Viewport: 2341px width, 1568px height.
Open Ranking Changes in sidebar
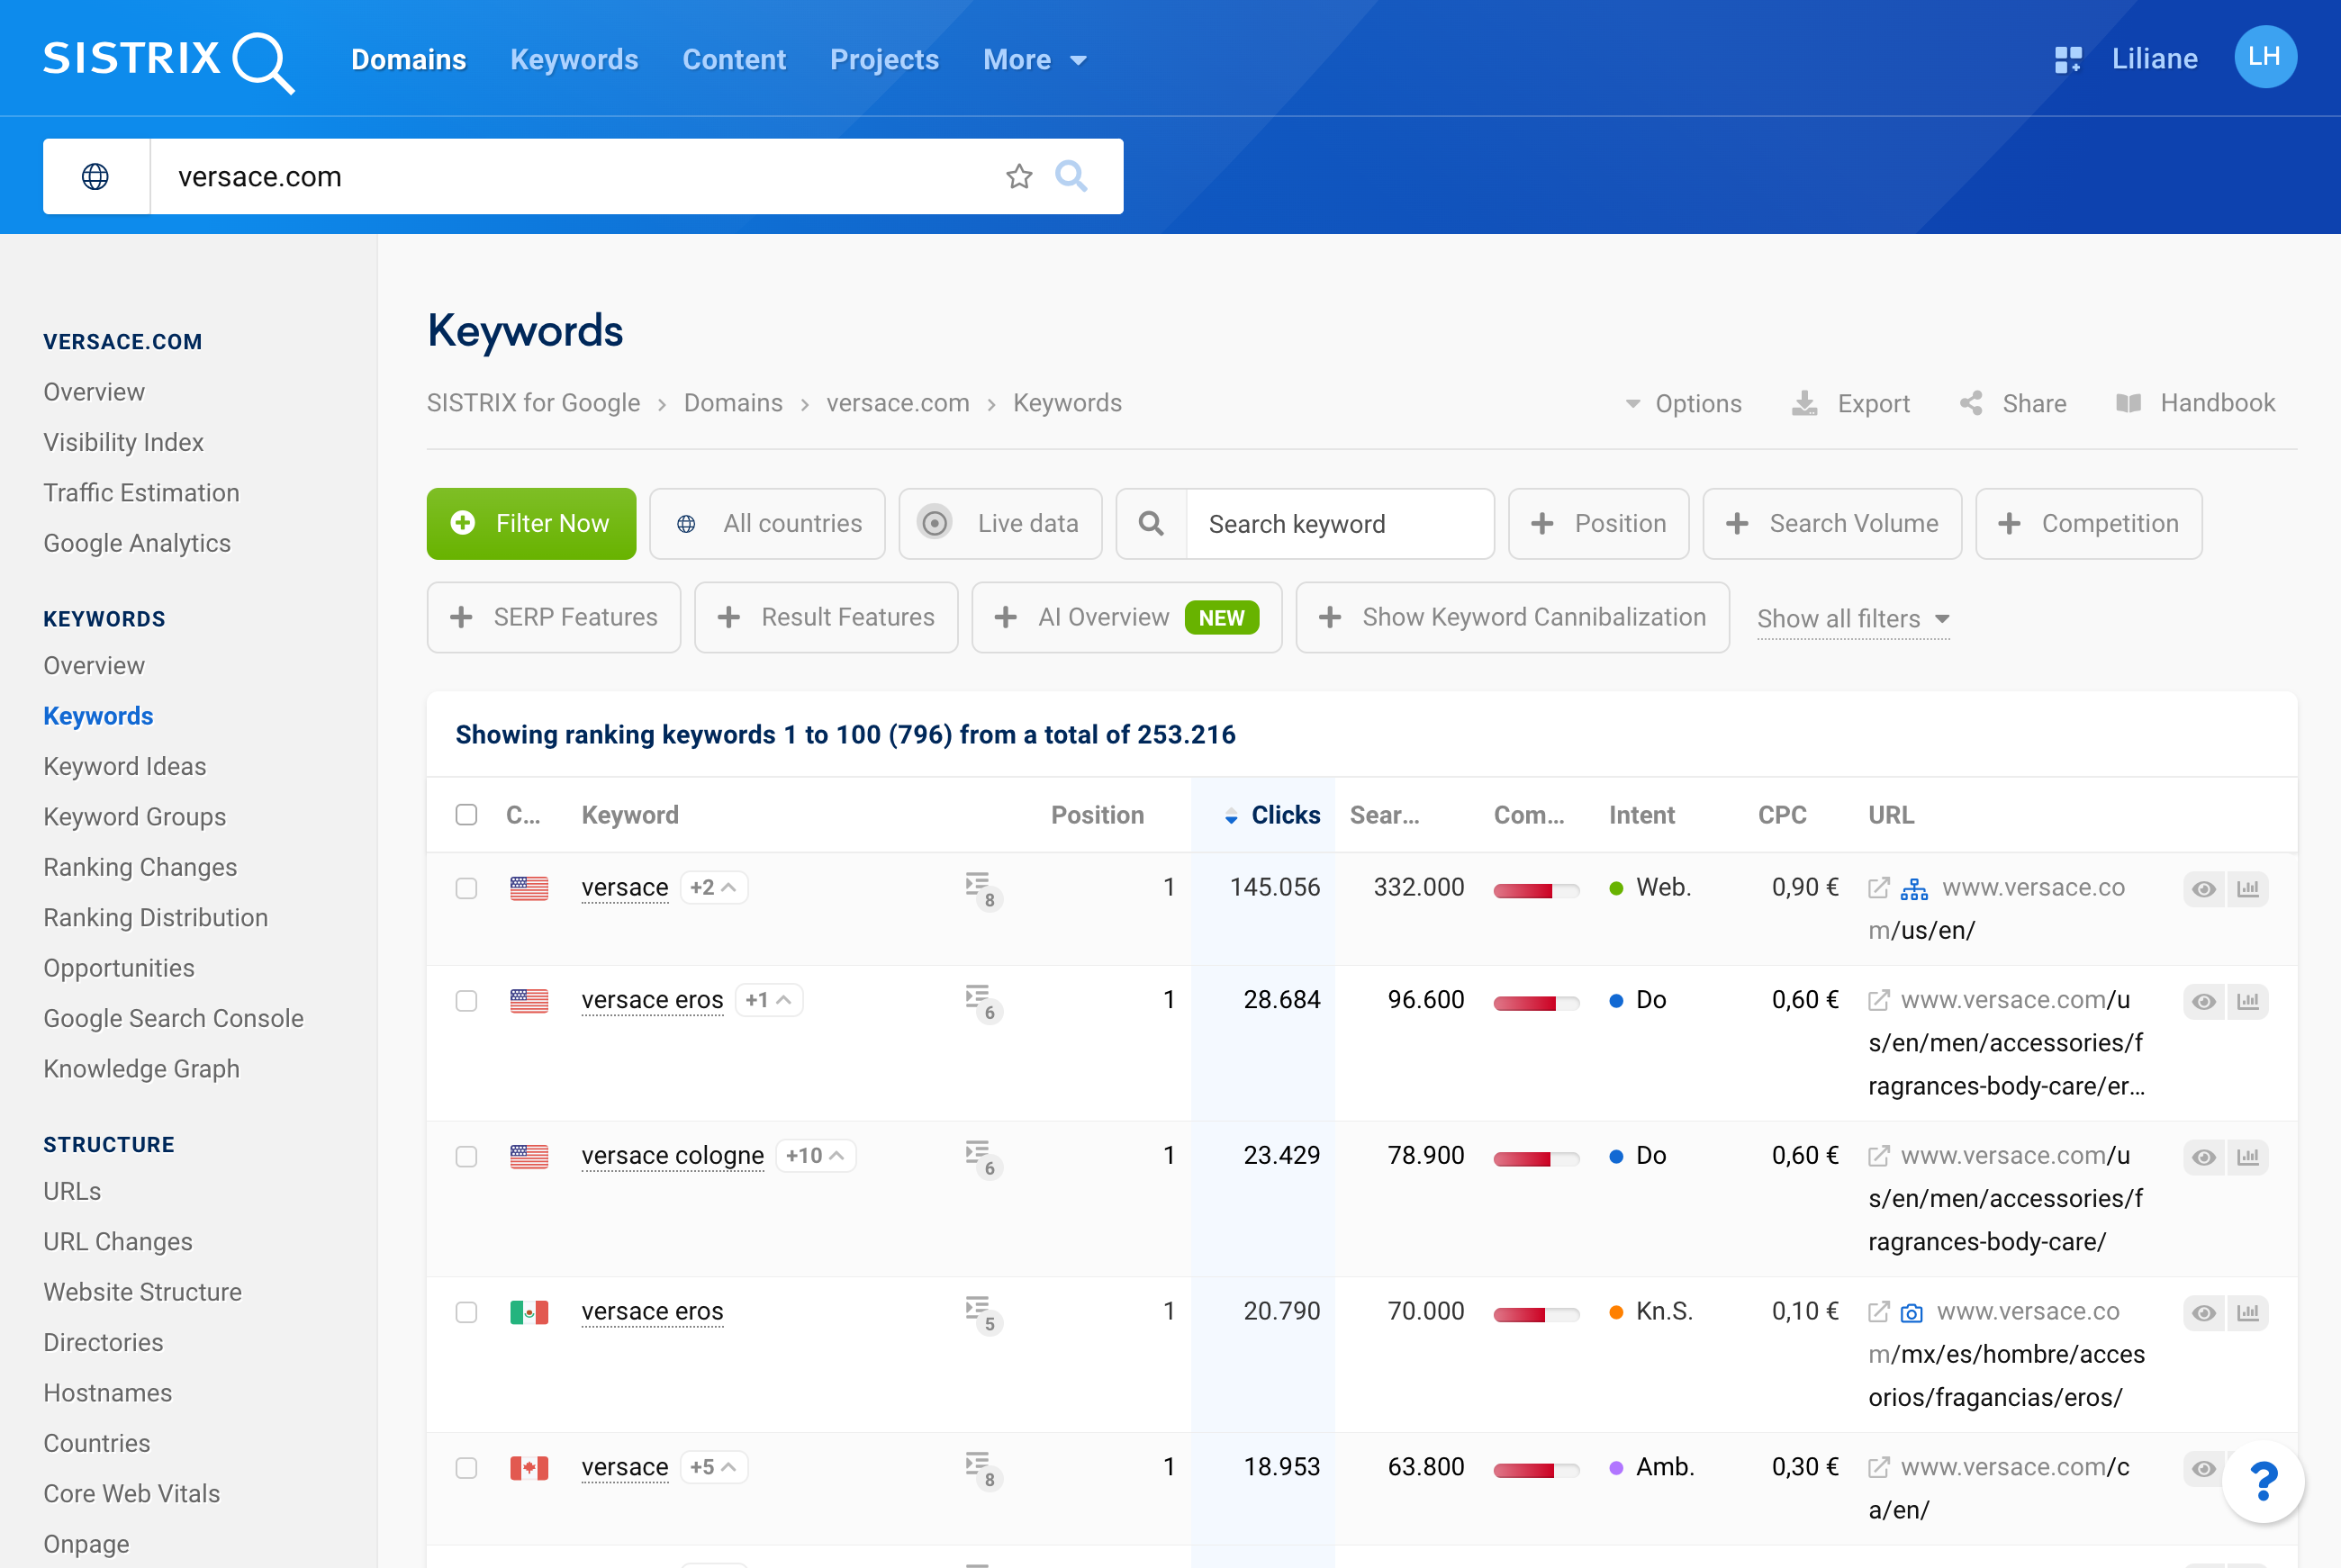click(x=140, y=867)
